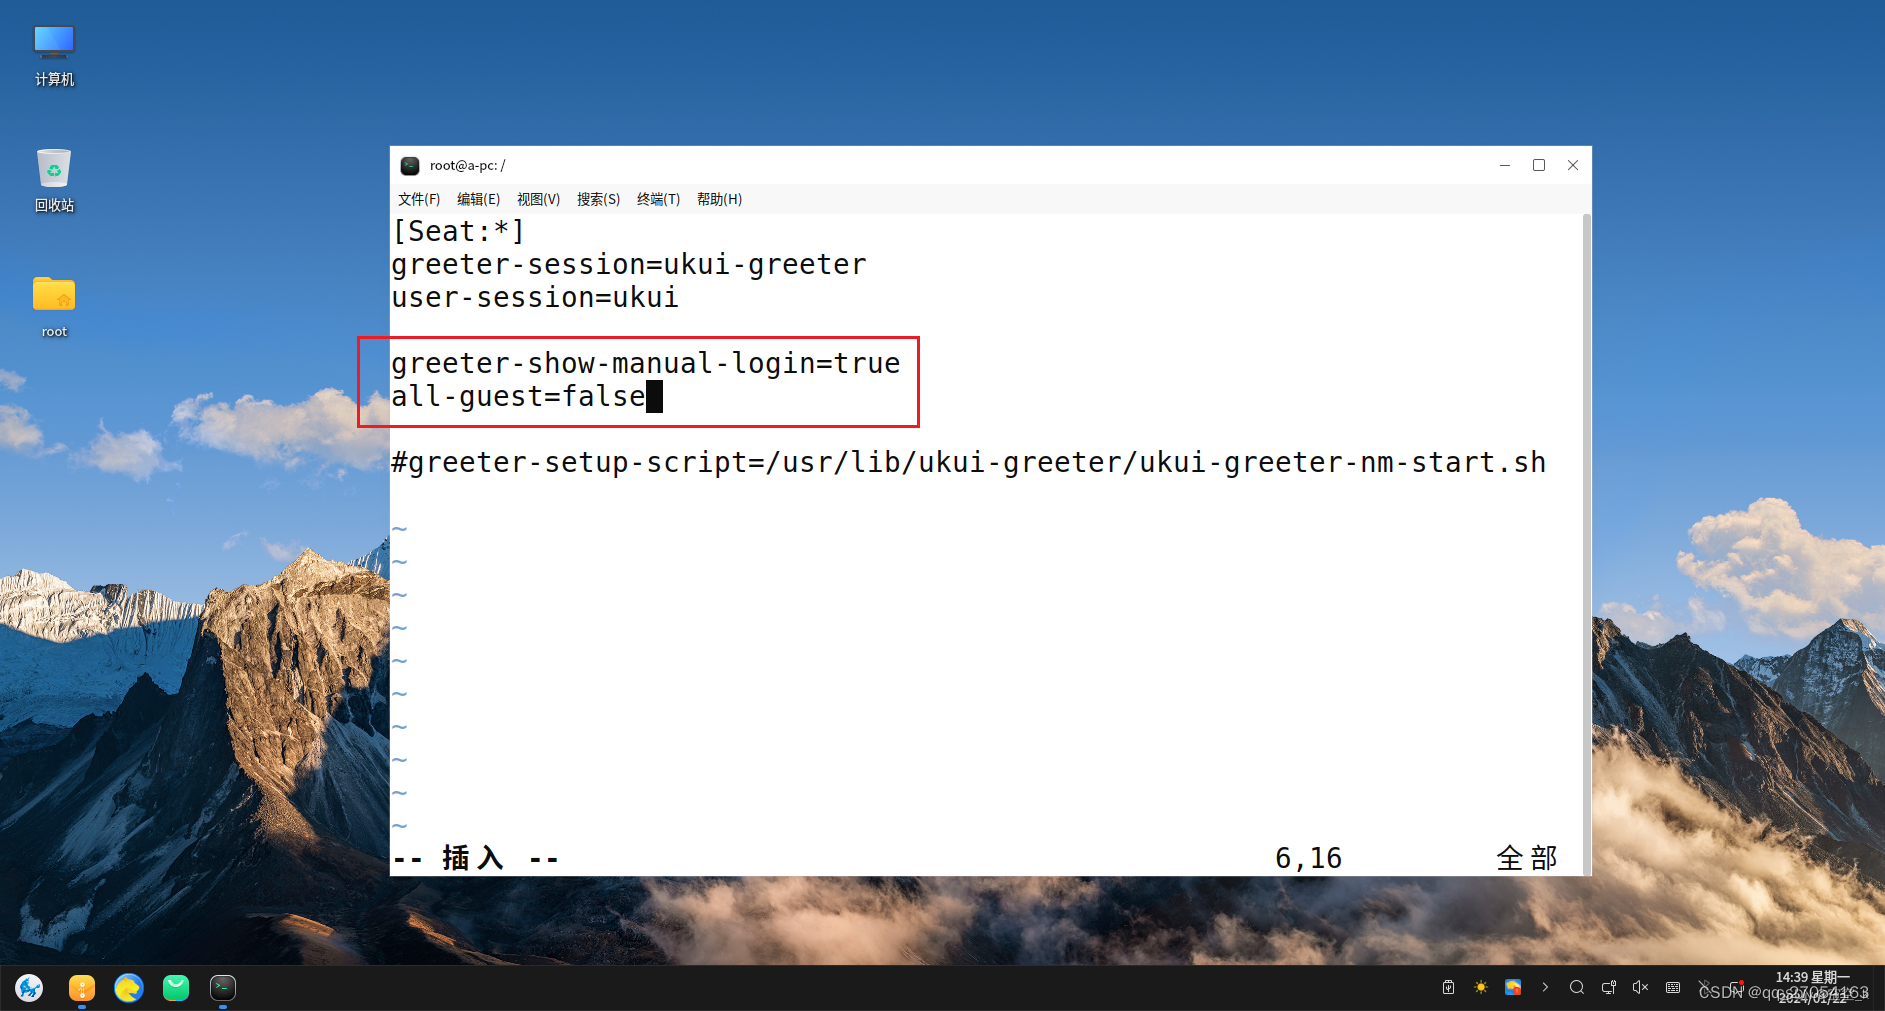Click the greeter-show-manual-login=true line
1885x1011 pixels.
pyautogui.click(x=646, y=363)
